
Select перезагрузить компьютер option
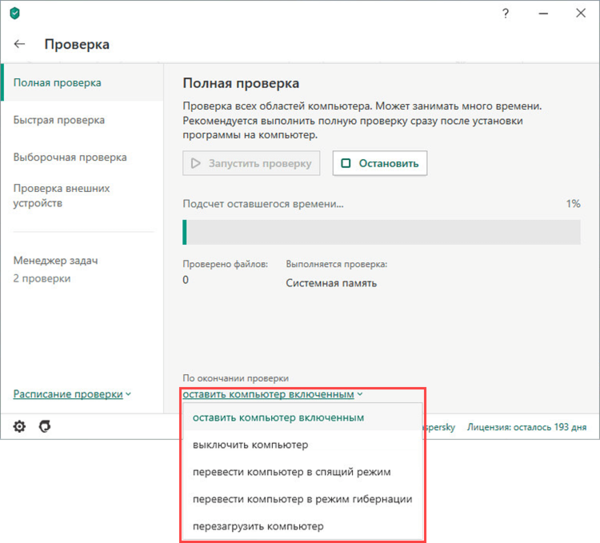coord(258,525)
